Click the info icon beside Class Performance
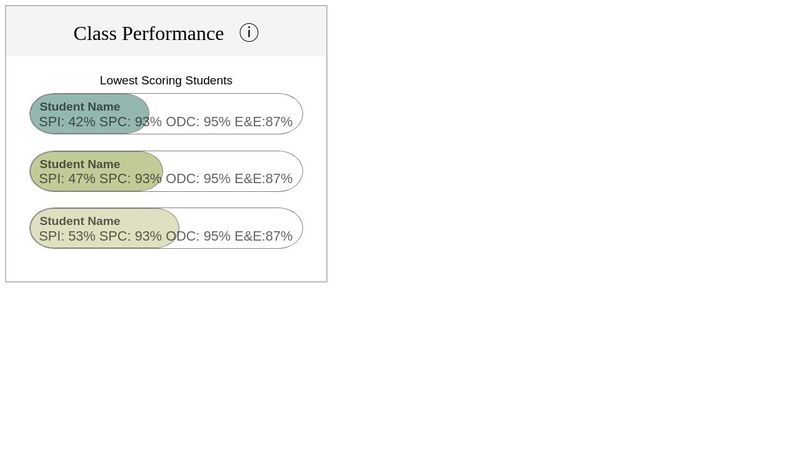 pos(249,33)
